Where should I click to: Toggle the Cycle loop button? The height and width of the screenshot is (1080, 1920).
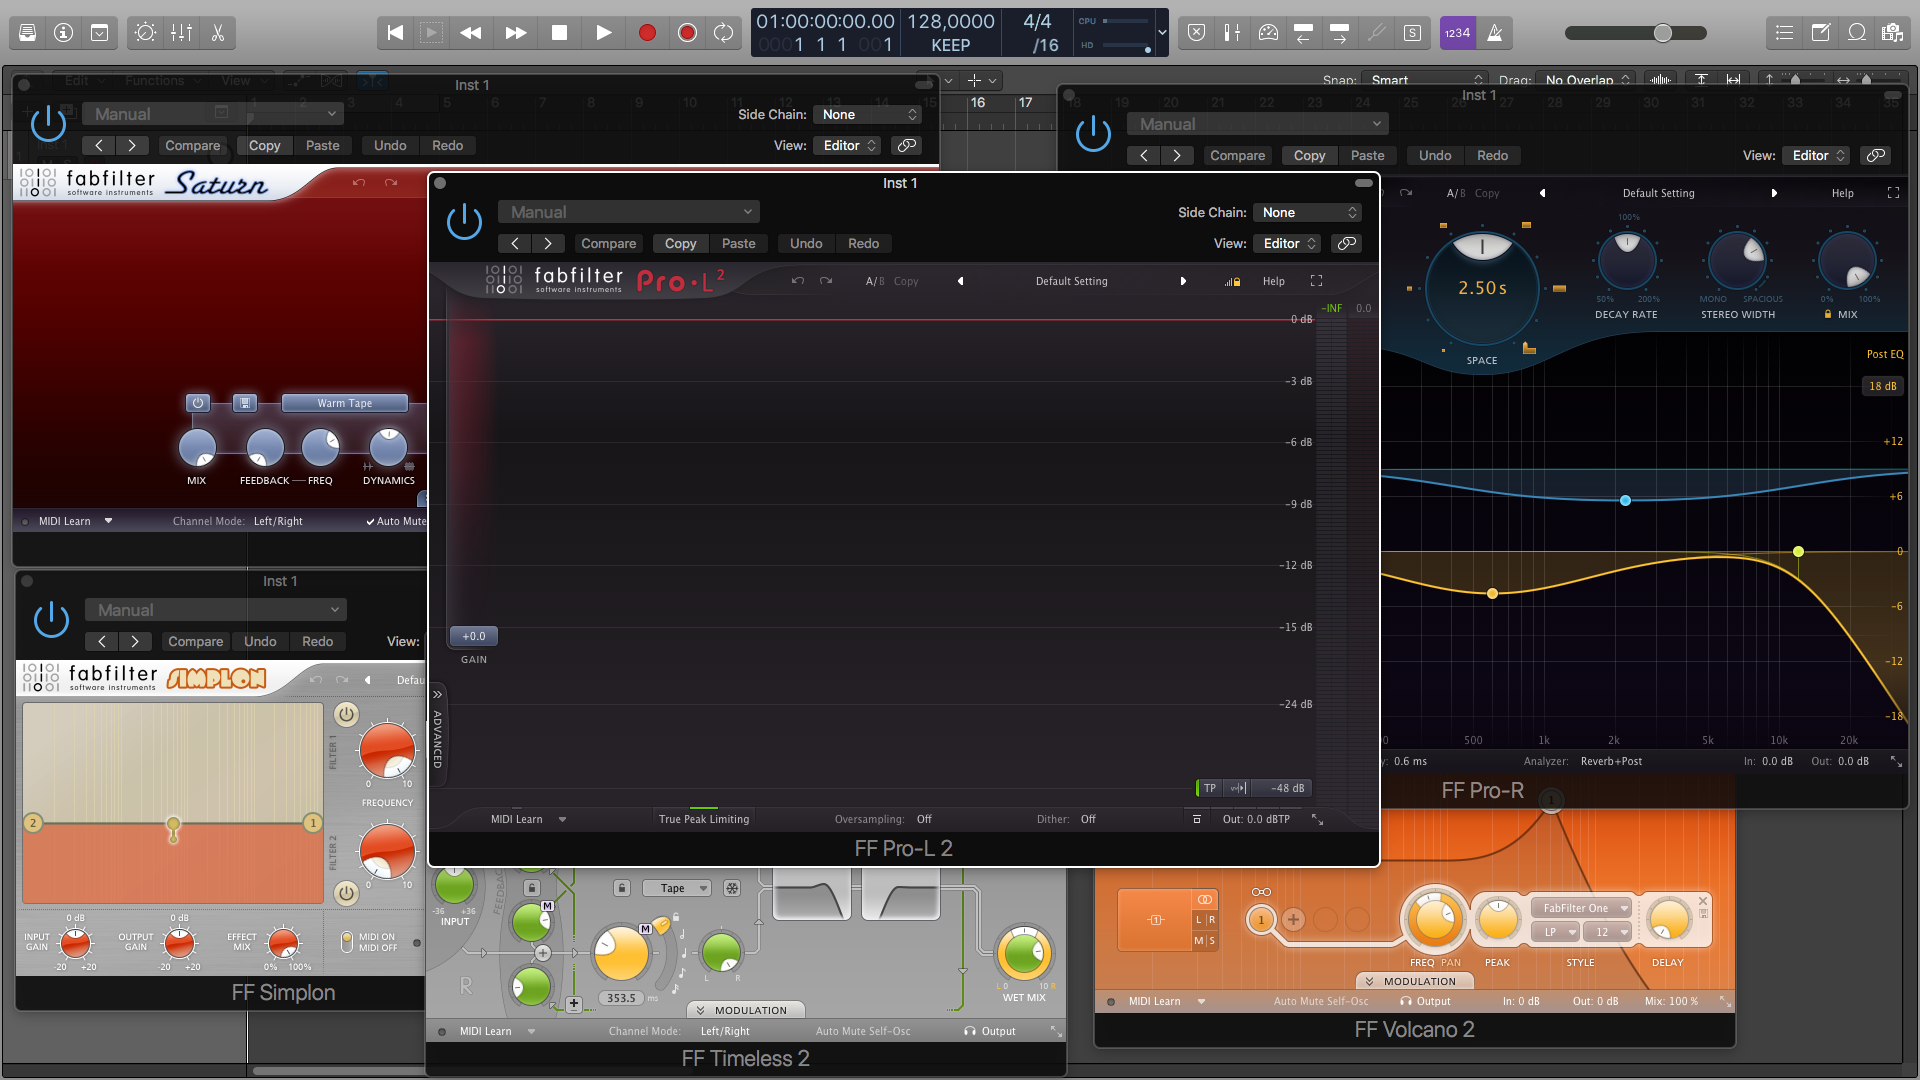(x=723, y=33)
